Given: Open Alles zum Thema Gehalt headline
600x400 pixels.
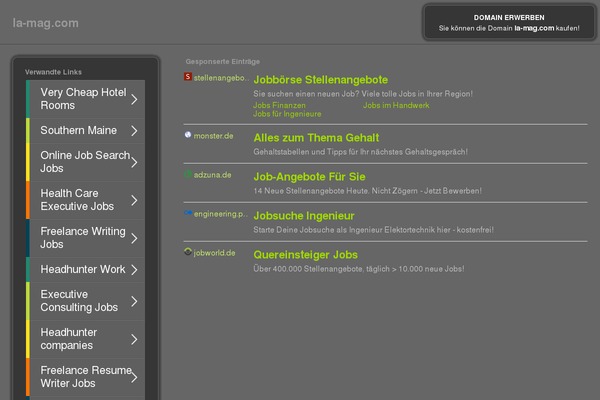Looking at the screenshot, I should point(316,138).
